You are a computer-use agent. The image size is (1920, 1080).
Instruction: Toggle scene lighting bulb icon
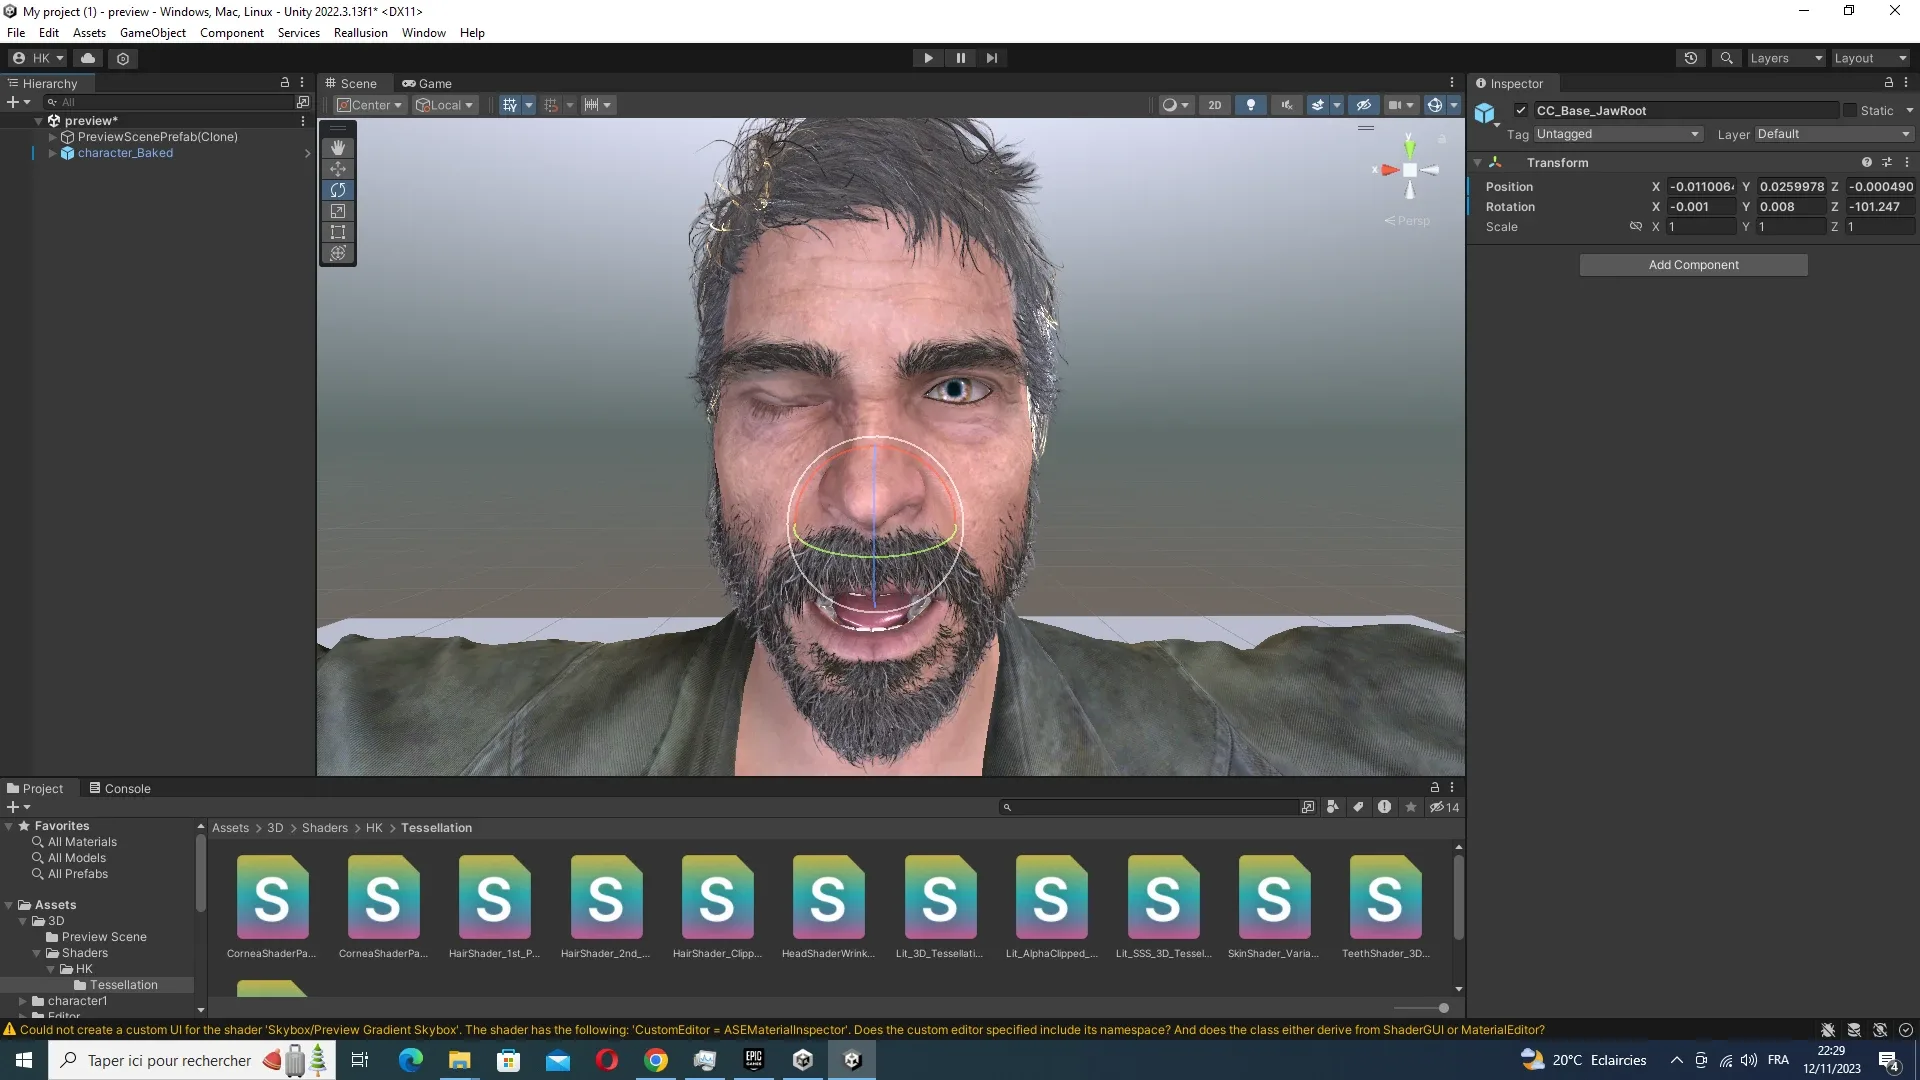click(1250, 105)
